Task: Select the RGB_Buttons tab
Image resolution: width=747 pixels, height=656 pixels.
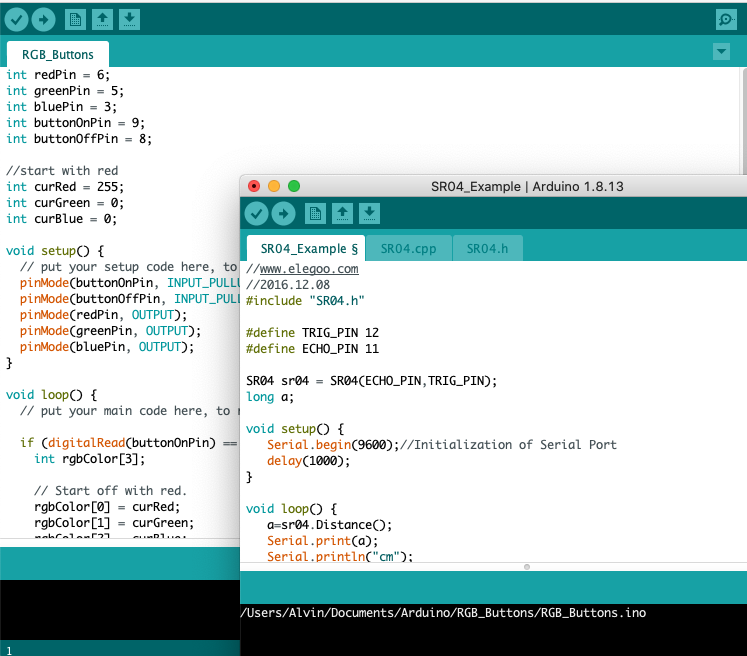Action: [x=58, y=54]
